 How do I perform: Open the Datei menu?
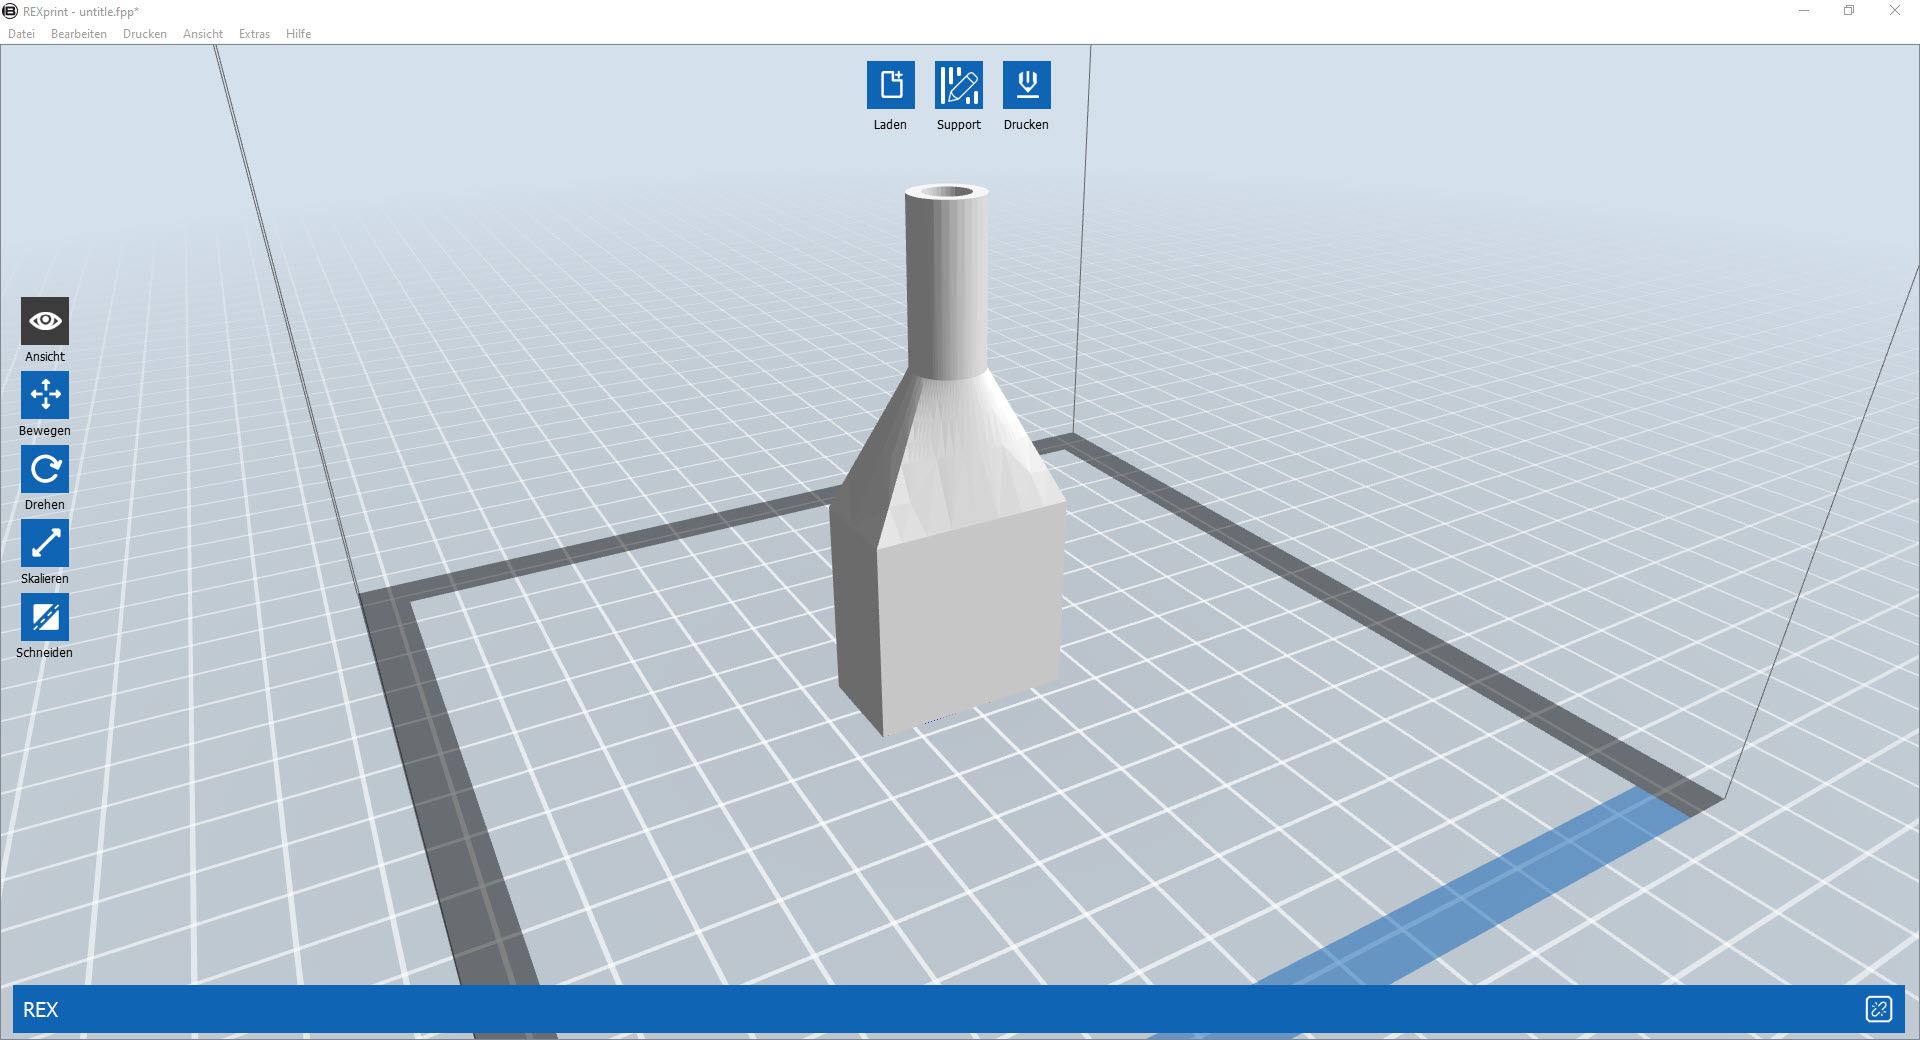21,34
